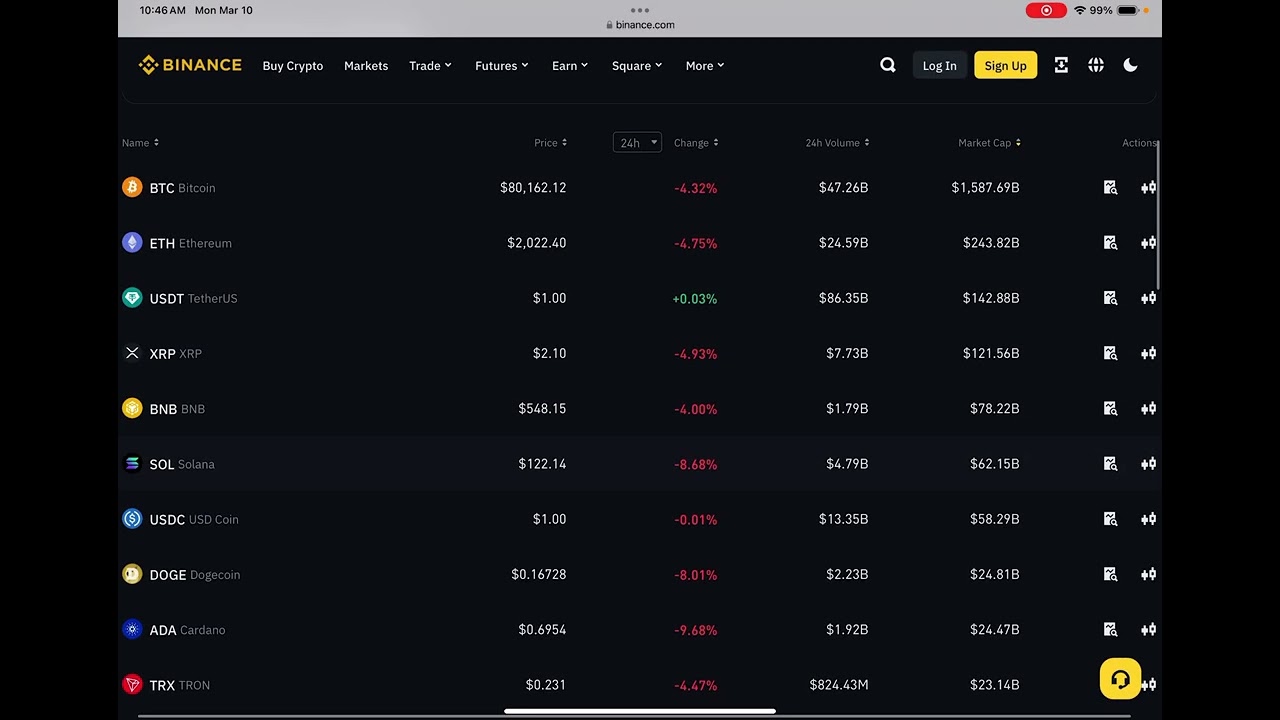The height and width of the screenshot is (720, 1280).
Task: Open the detail icon in BTC row
Action: [1110, 188]
